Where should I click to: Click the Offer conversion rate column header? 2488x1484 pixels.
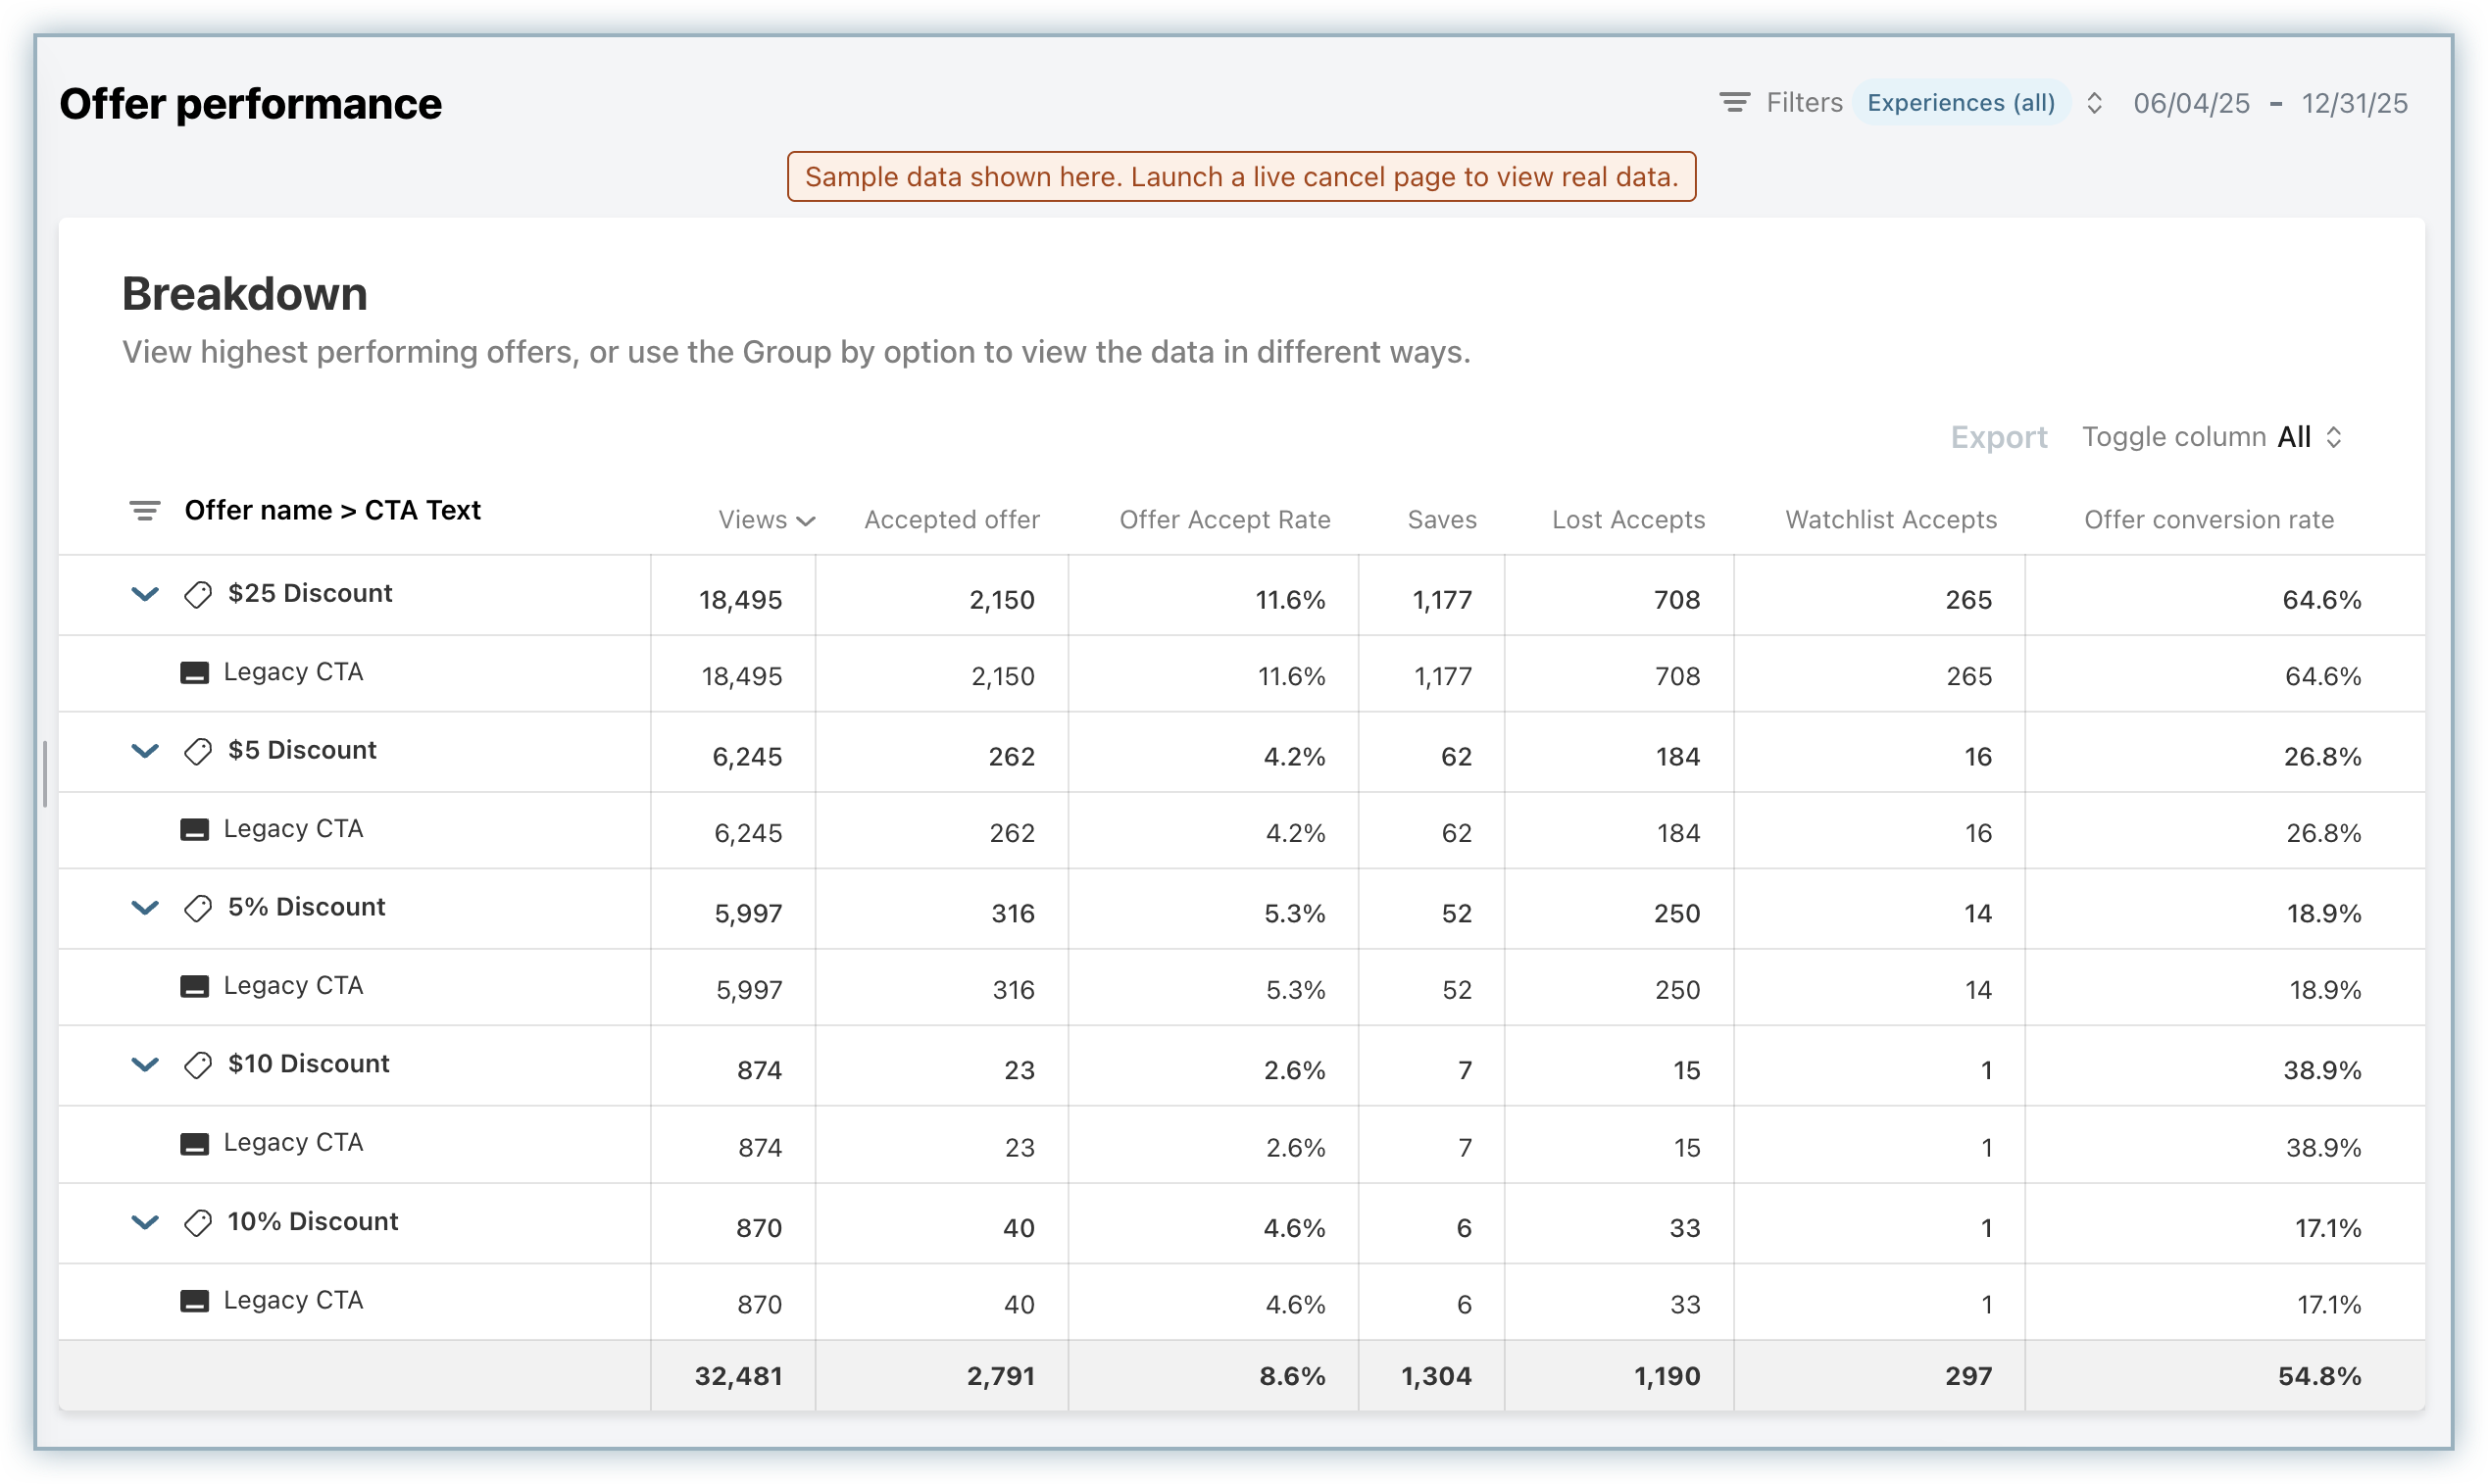coord(2208,520)
